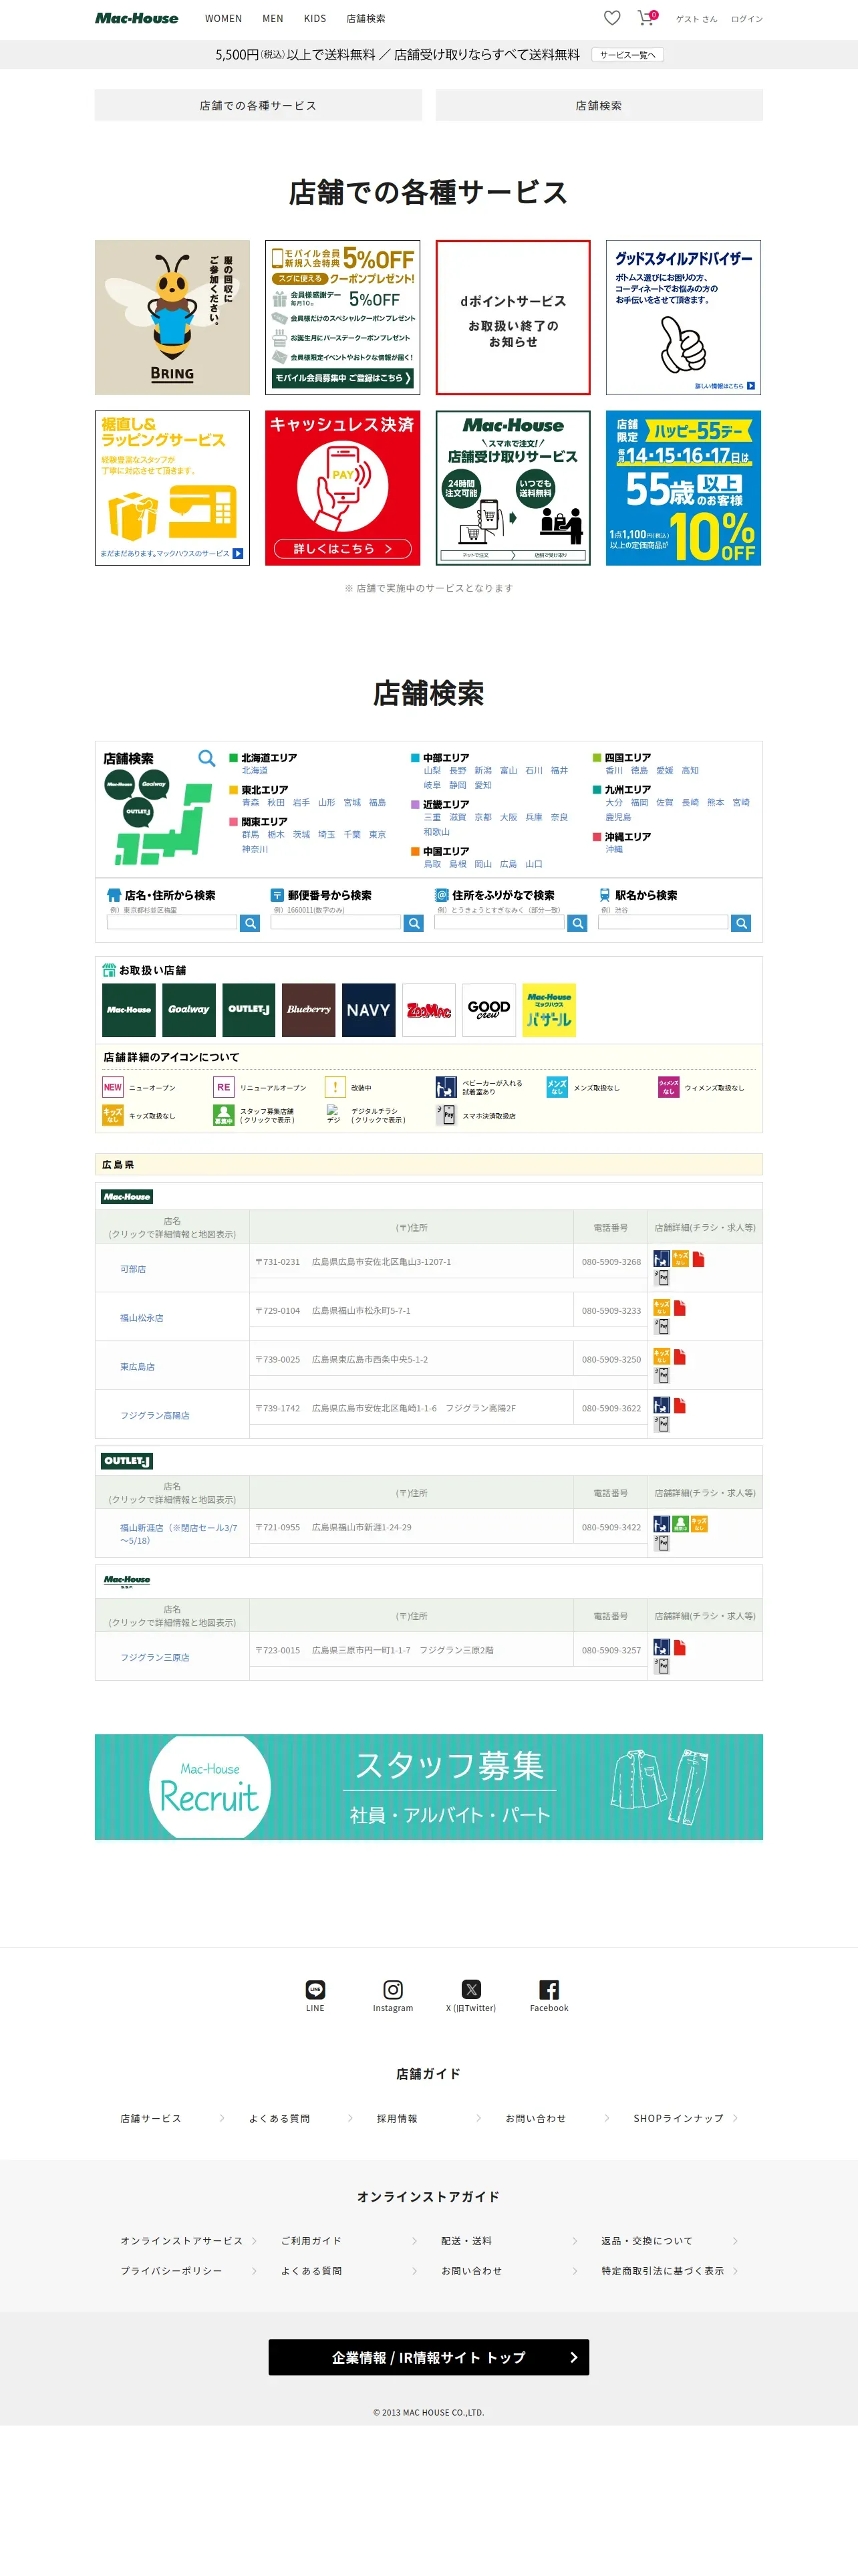Viewport: 858px width, 2576px height.
Task: Click the green staff recruiting icon for 福山新涯店
Action: coord(680,1523)
